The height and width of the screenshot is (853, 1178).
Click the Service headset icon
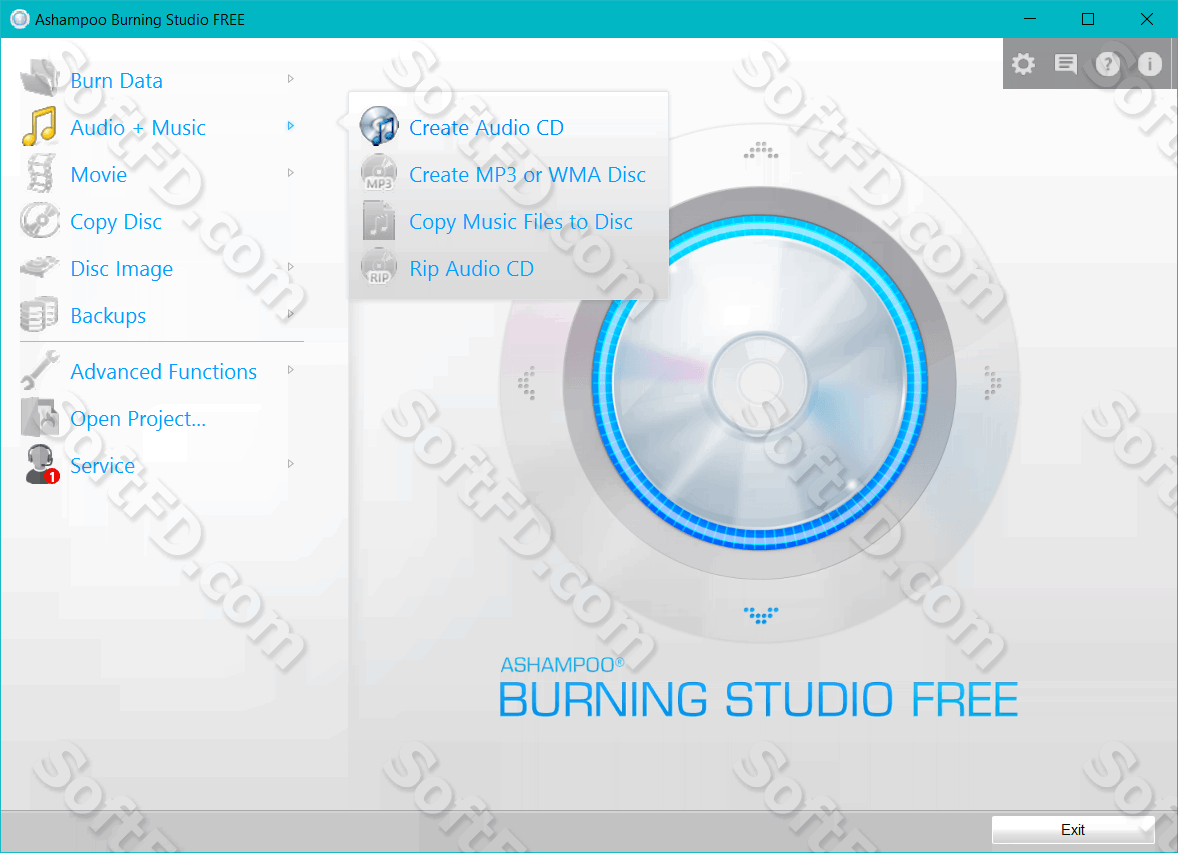pyautogui.click(x=41, y=464)
